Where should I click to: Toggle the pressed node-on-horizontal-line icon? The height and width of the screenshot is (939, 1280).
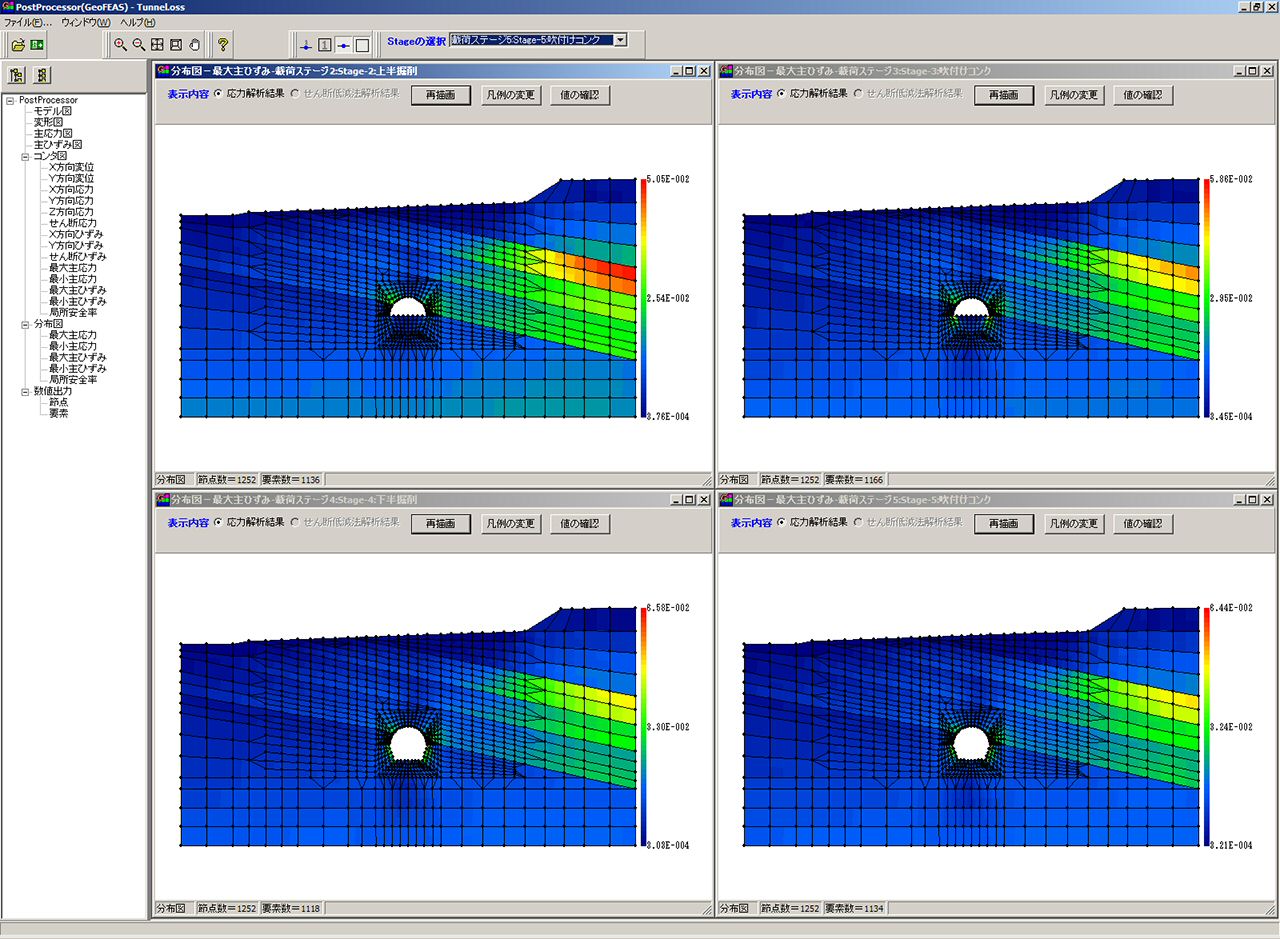343,44
